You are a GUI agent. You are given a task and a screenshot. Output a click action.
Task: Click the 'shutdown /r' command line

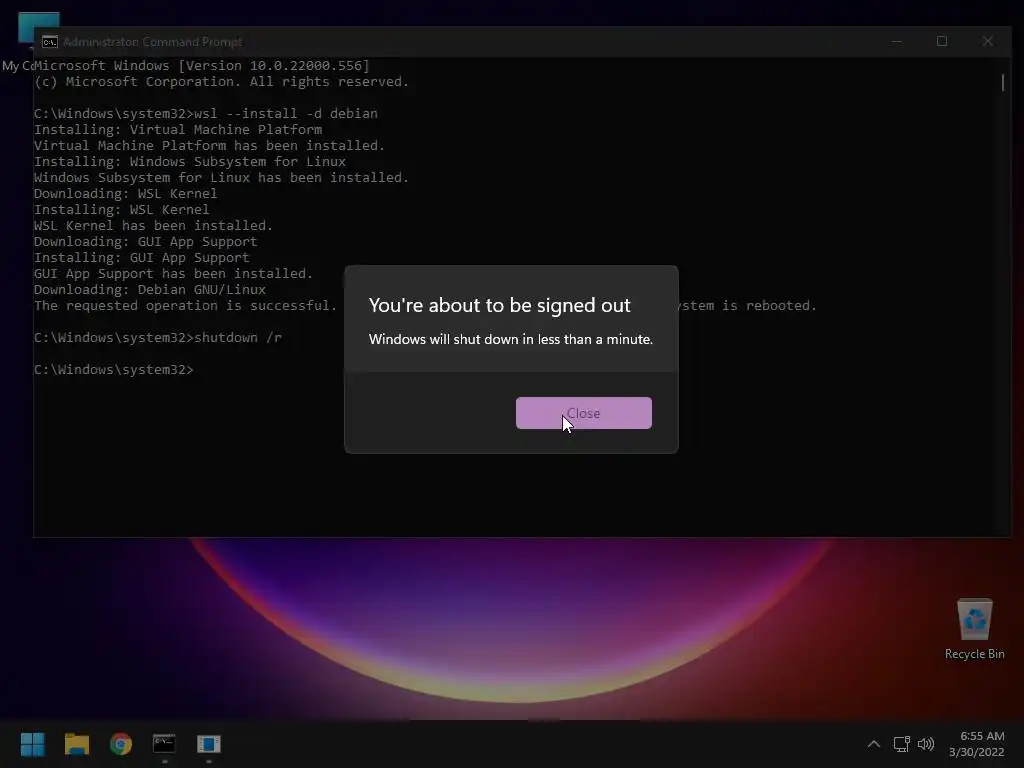tap(158, 338)
